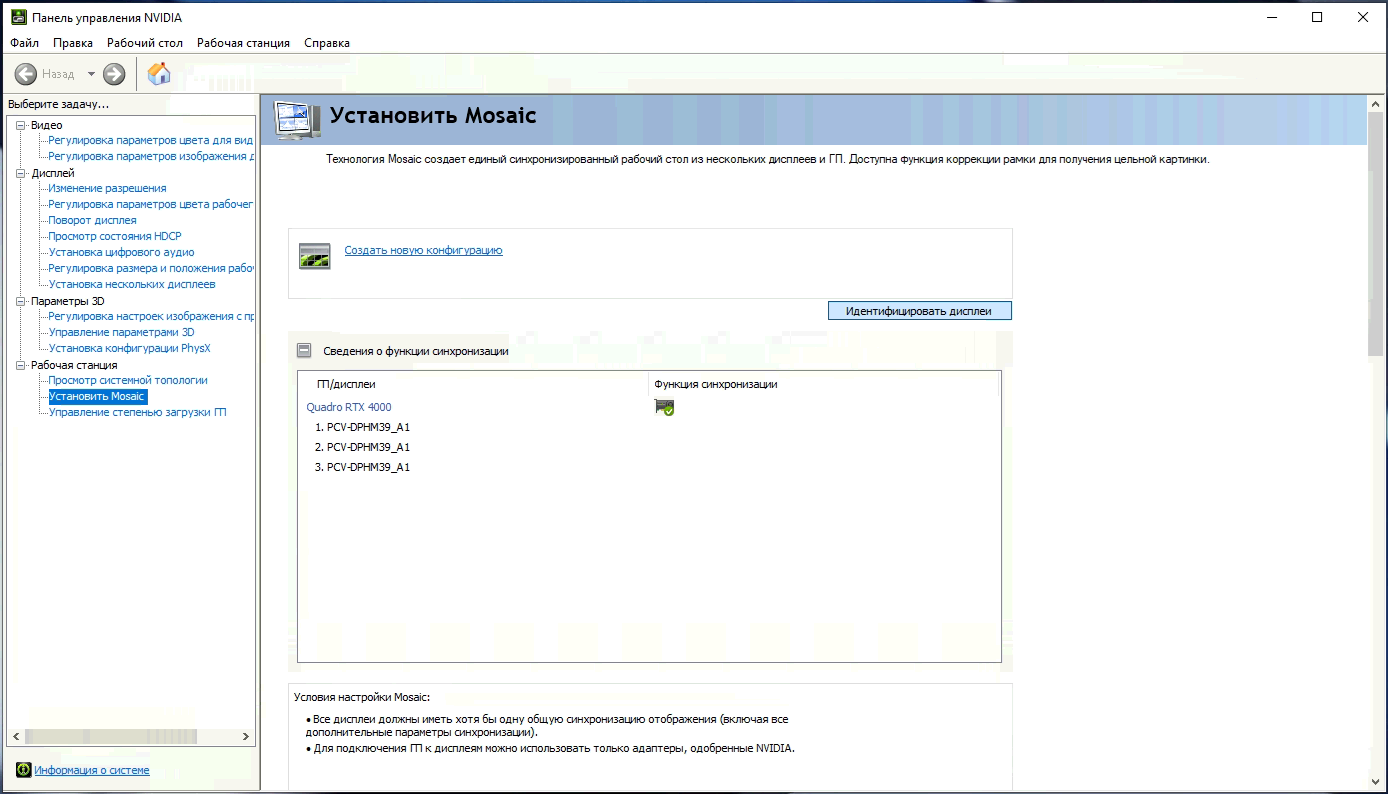Go to the Home page icon
This screenshot has height=794, width=1388.
(x=159, y=73)
